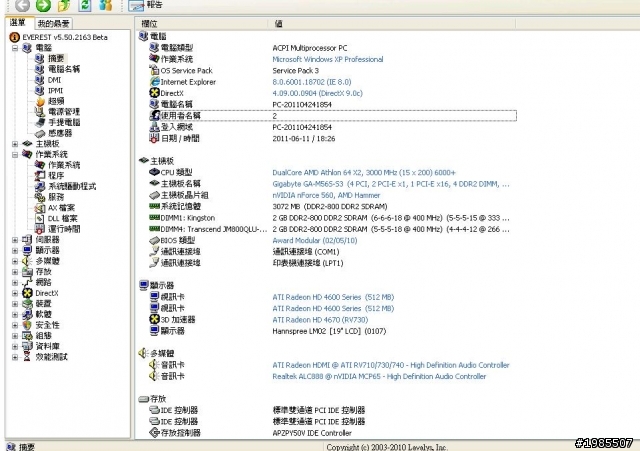Select the OS Service Pack row

pyautogui.click(x=333, y=71)
